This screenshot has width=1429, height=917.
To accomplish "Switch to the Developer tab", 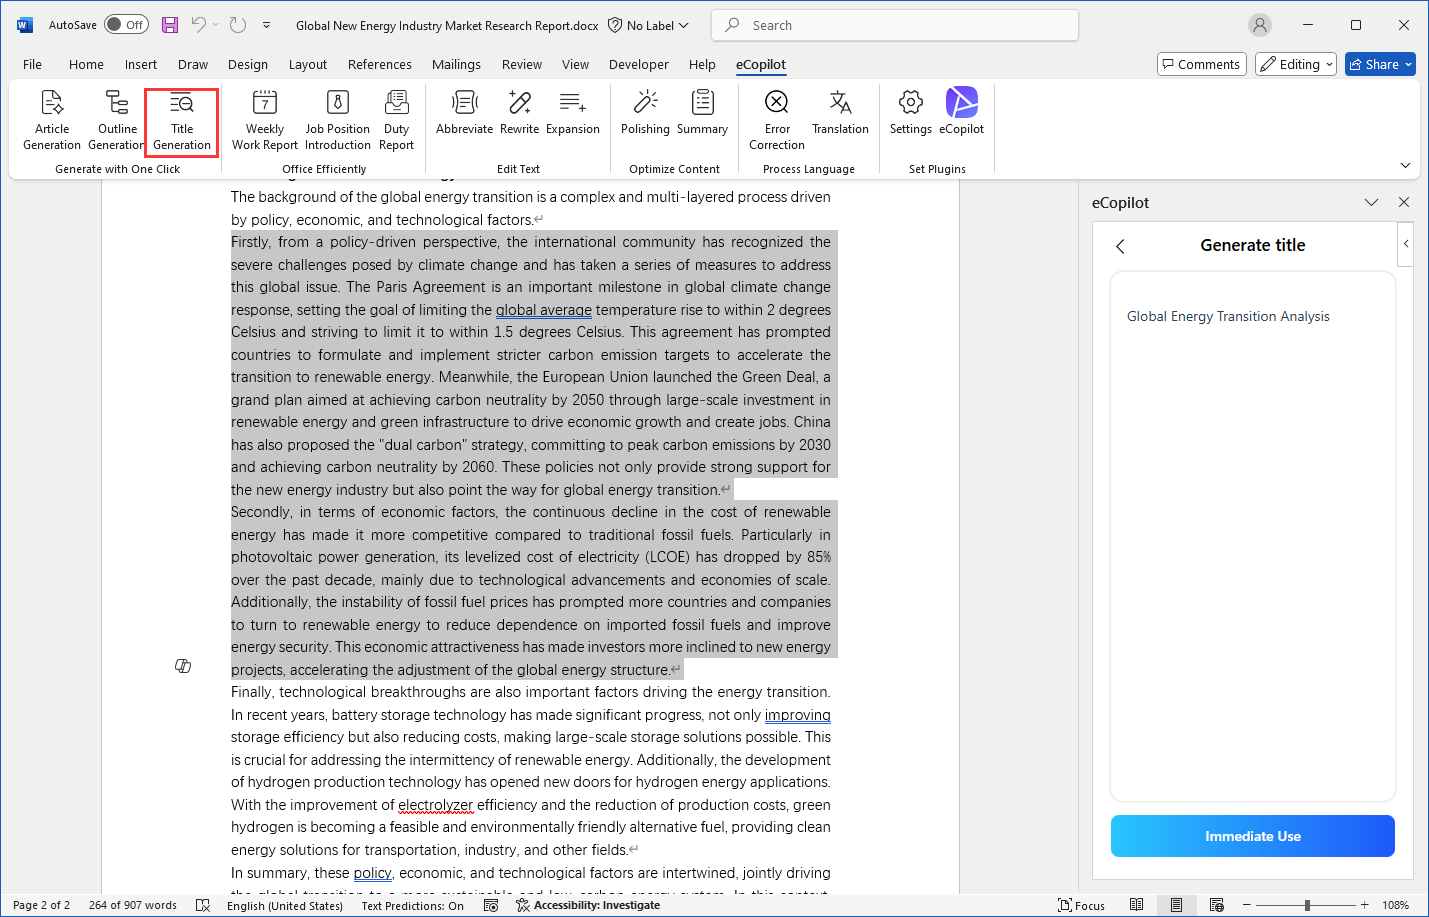I will pos(638,64).
